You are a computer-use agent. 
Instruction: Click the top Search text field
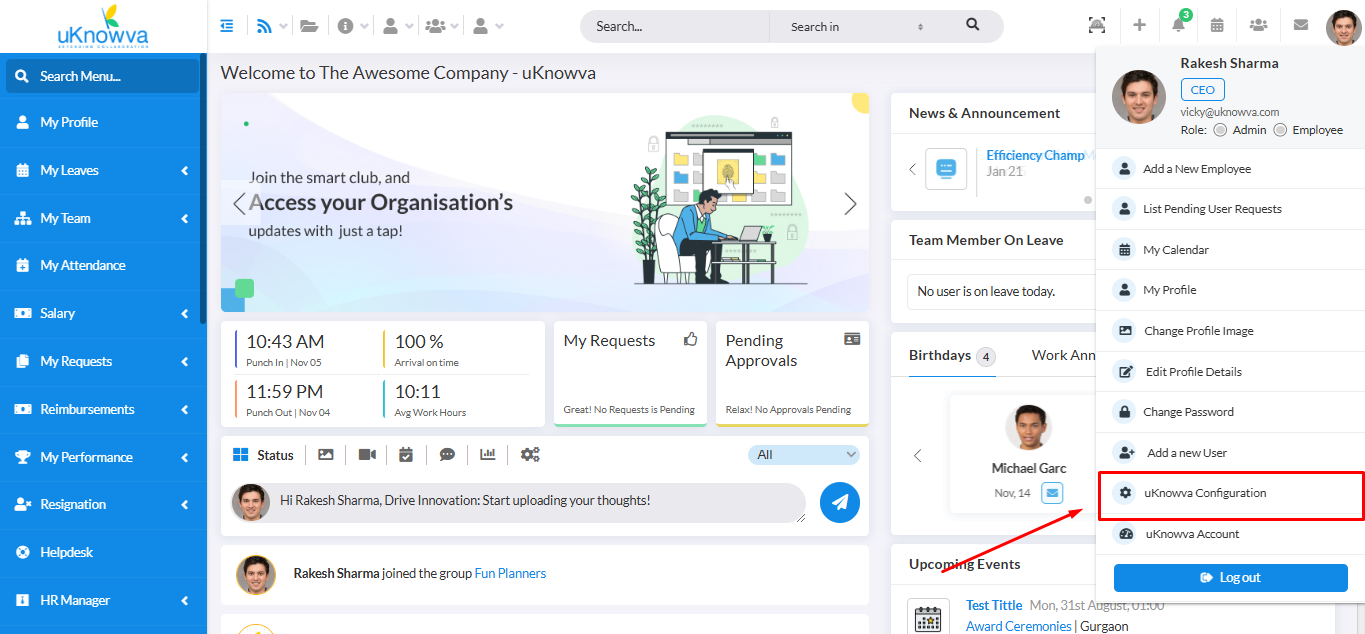pos(675,27)
